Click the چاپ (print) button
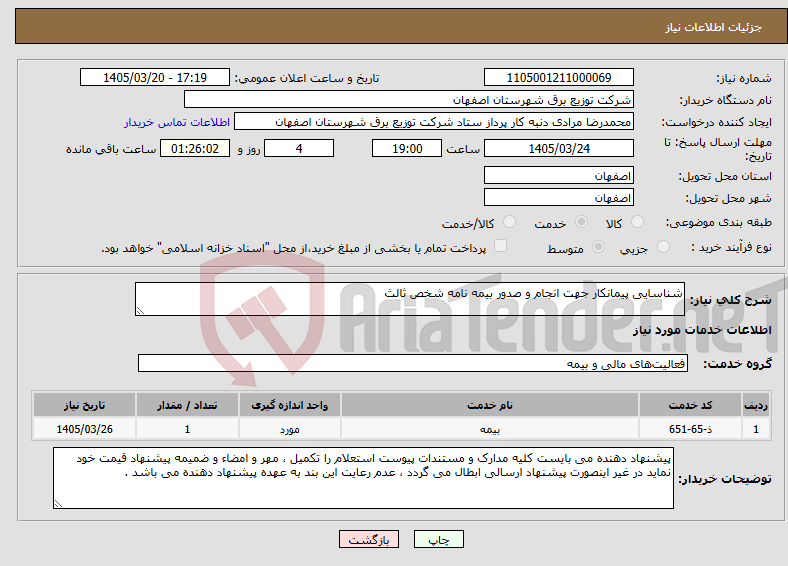 (x=438, y=539)
